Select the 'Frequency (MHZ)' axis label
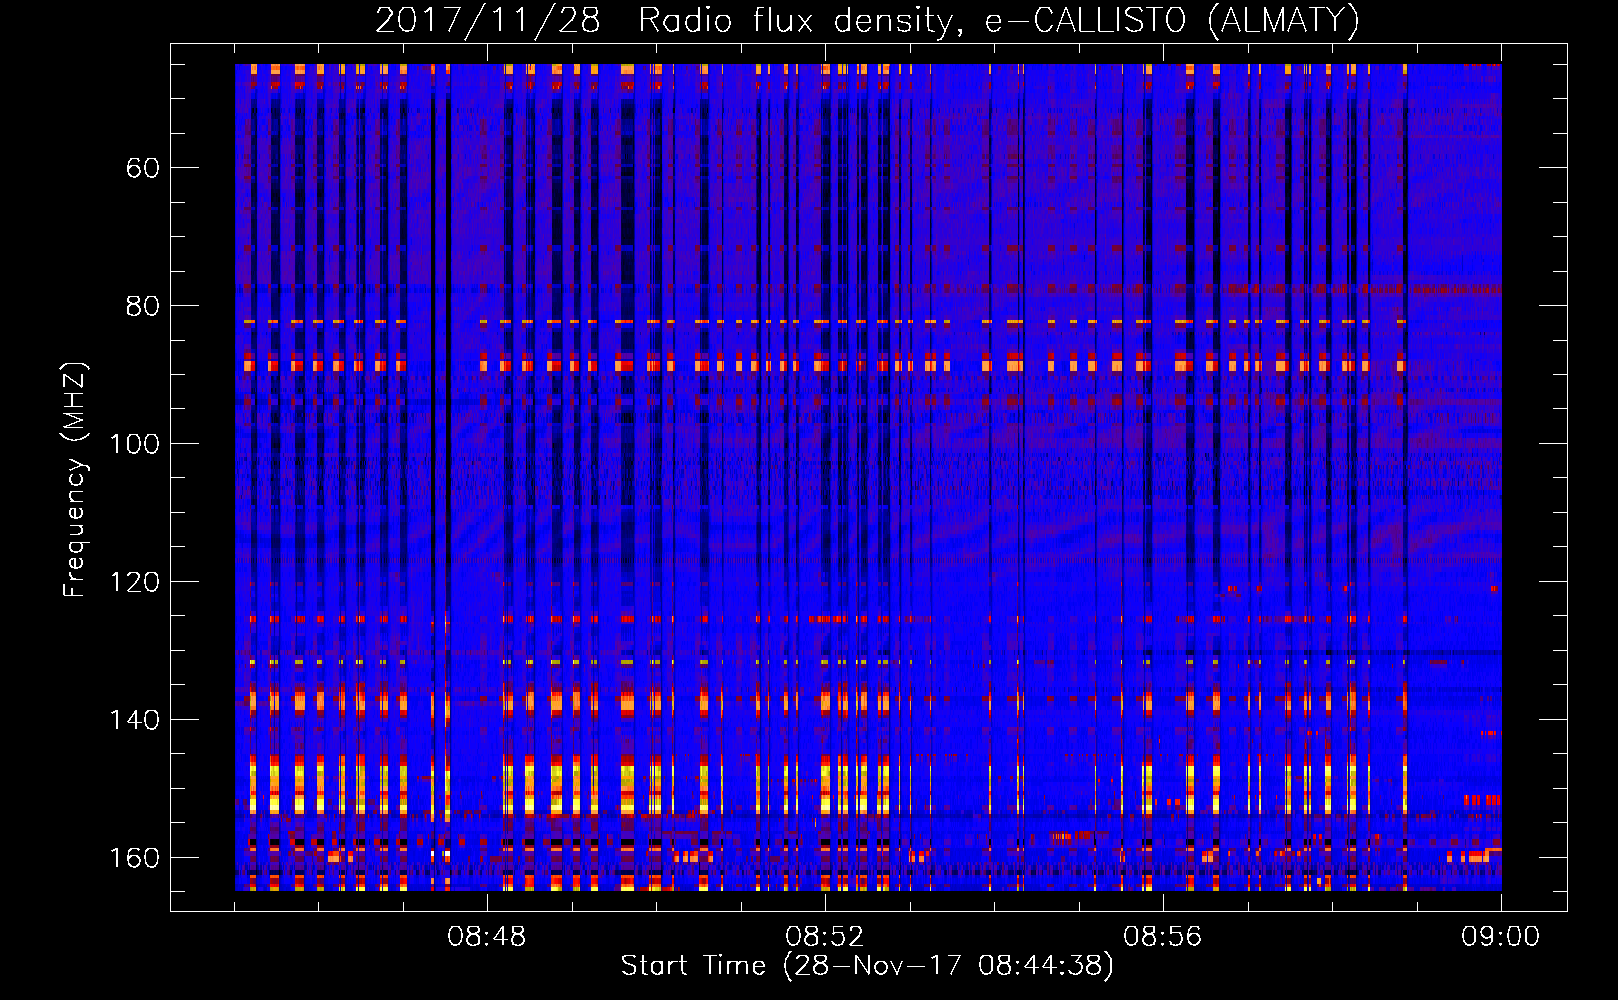The width and height of the screenshot is (1618, 1000). click(75, 479)
